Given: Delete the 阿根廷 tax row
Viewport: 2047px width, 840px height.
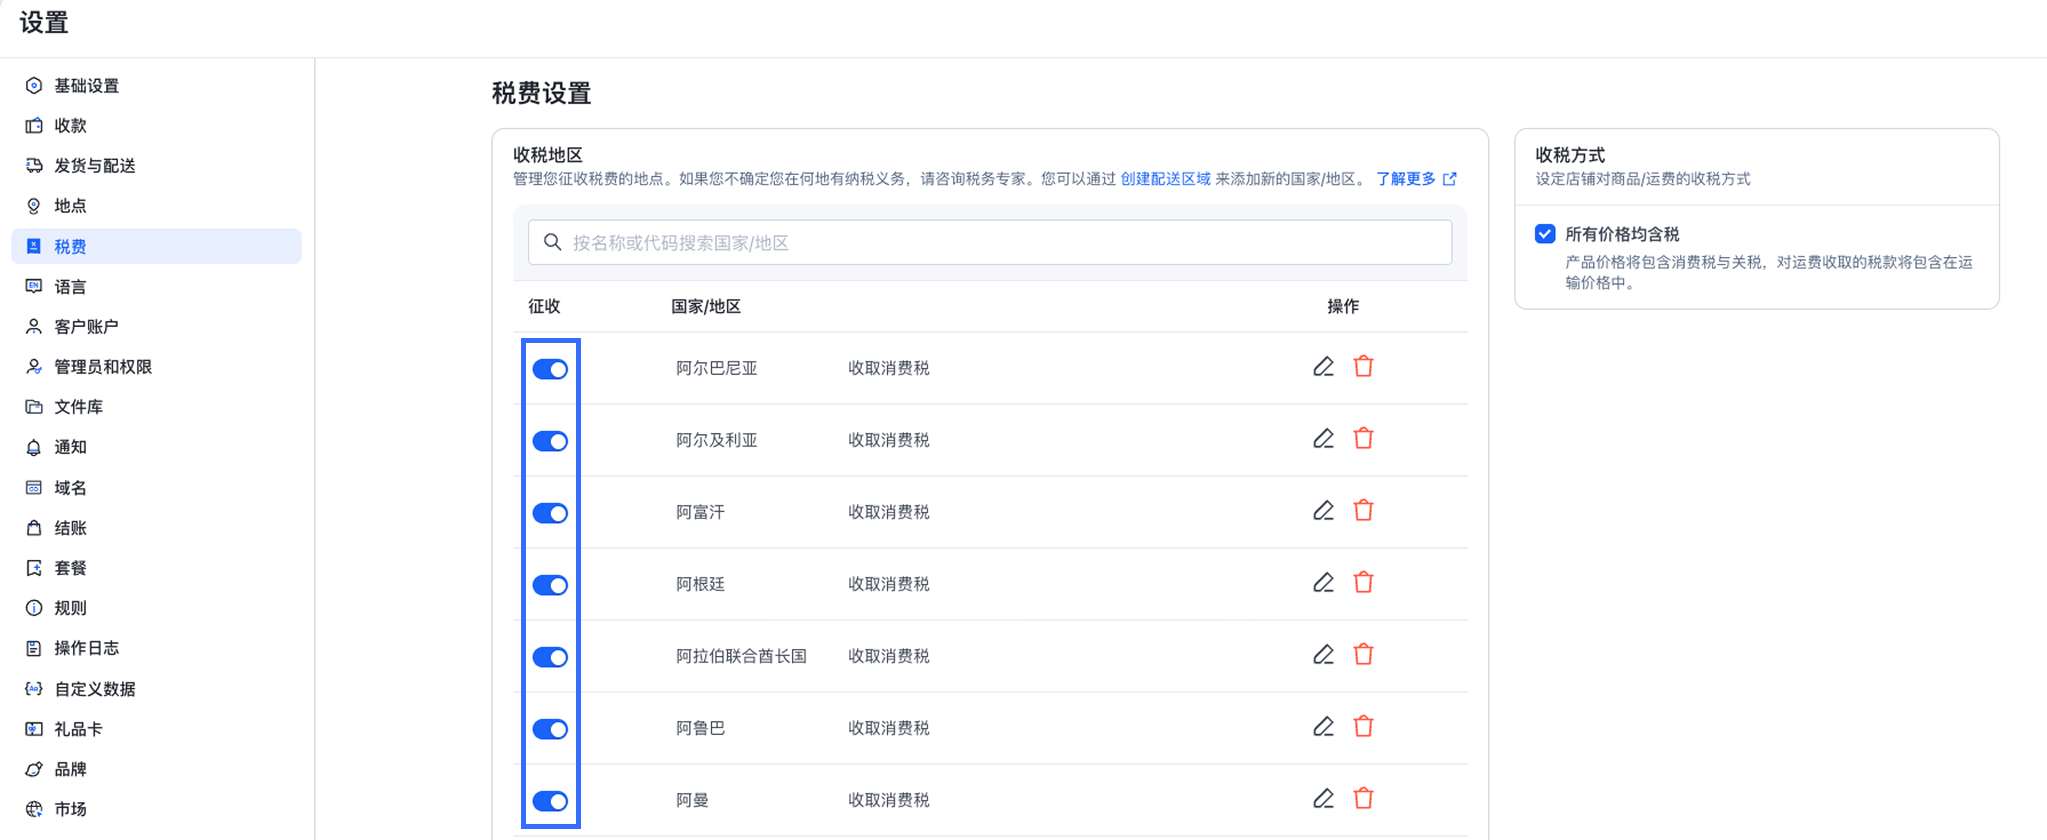Looking at the screenshot, I should point(1363,583).
